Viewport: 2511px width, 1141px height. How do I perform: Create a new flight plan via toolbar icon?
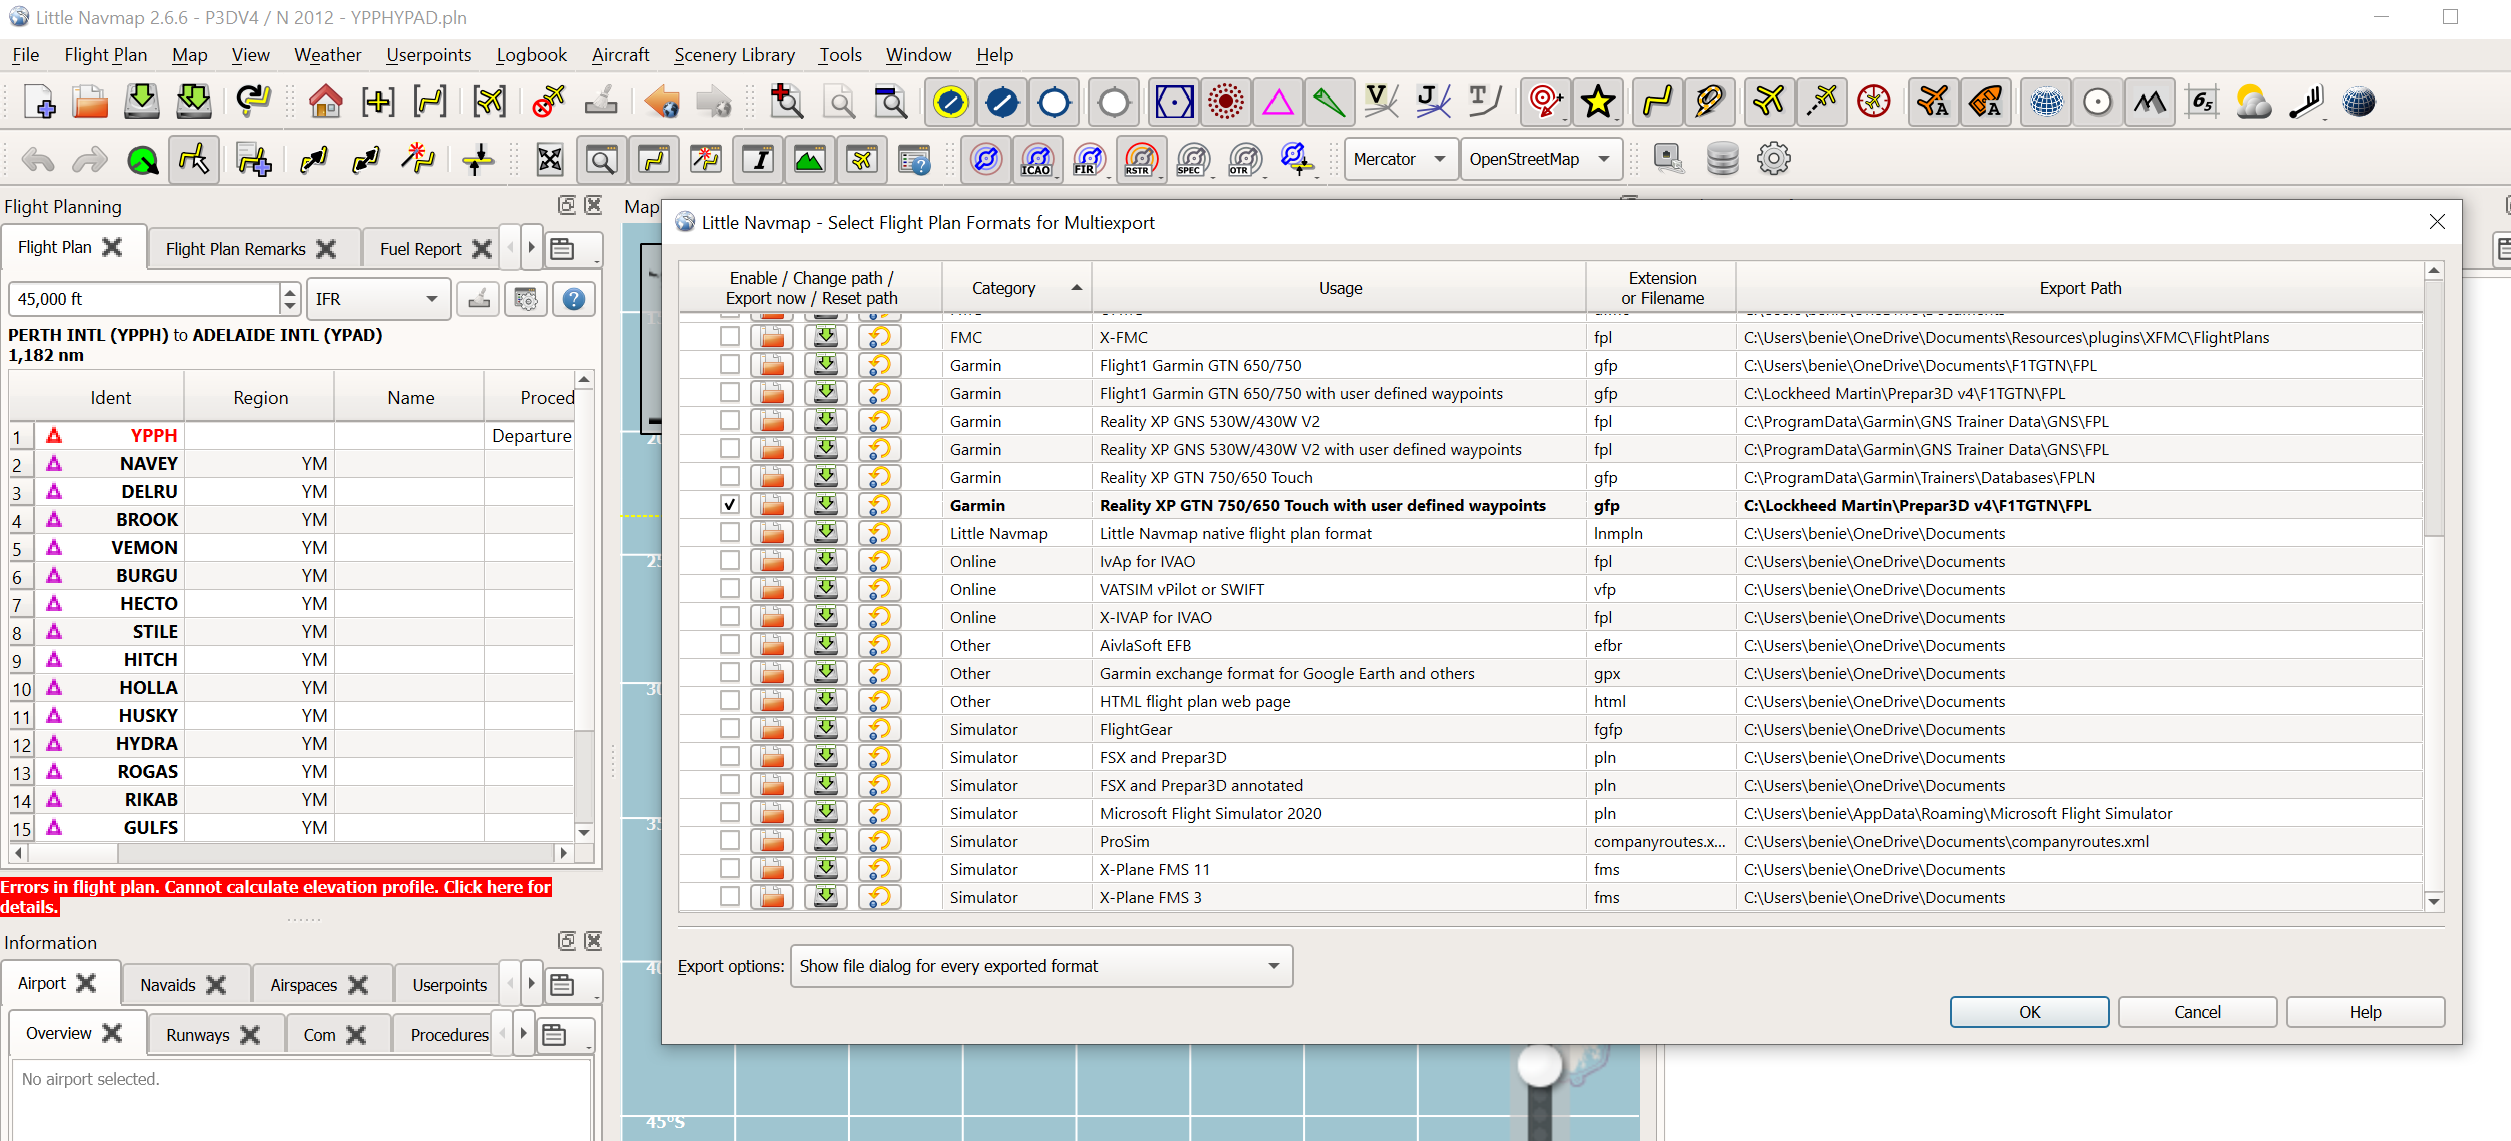tap(39, 102)
